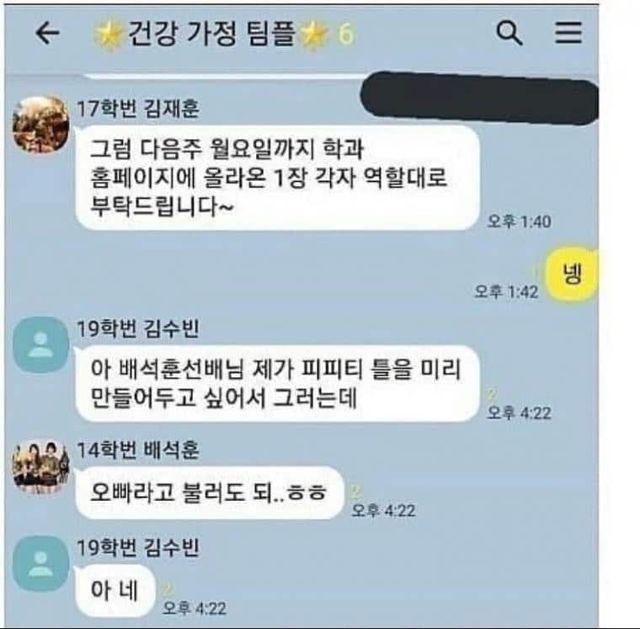The image size is (640, 629).
Task: Tap the first 19학번 김수빈 name label
Action: tap(138, 329)
